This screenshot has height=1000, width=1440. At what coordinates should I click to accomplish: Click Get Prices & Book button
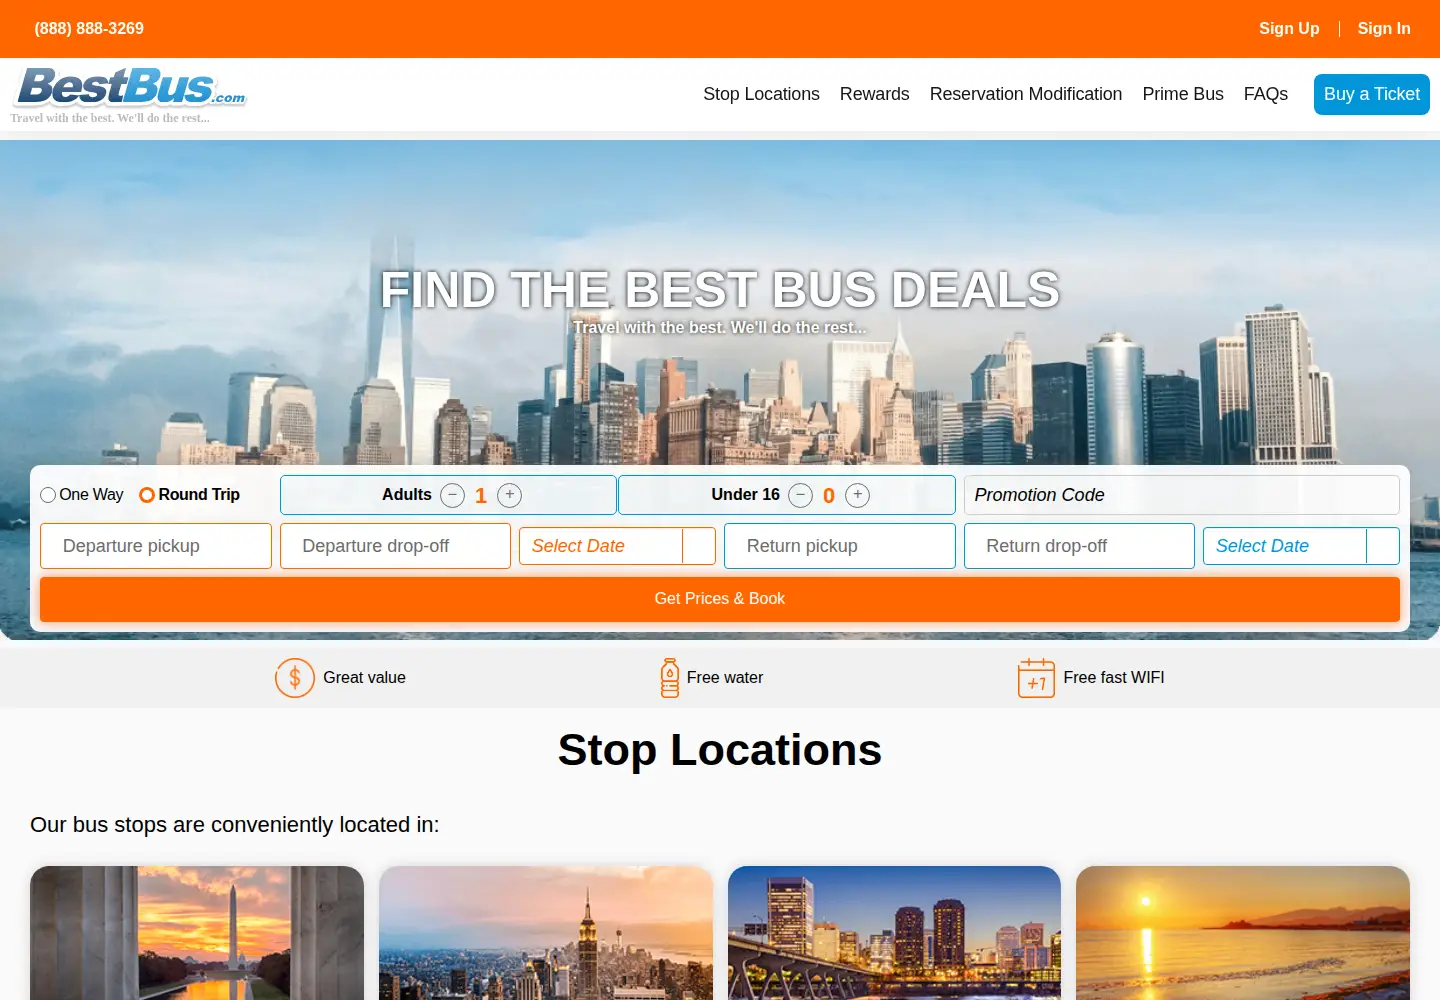720,599
